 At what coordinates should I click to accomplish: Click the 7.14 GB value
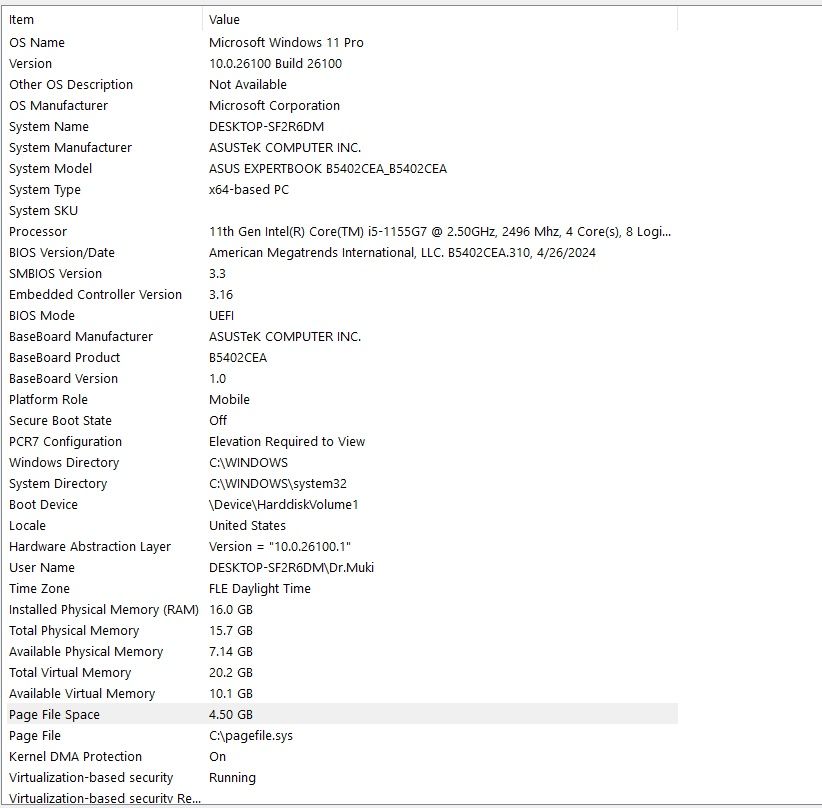(x=231, y=651)
